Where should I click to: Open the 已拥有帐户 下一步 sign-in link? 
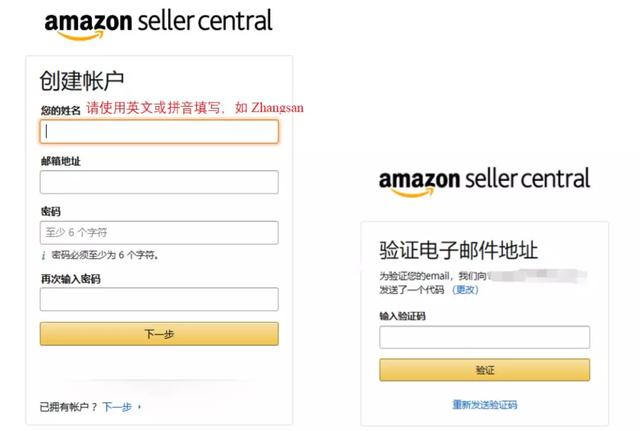coord(117,407)
